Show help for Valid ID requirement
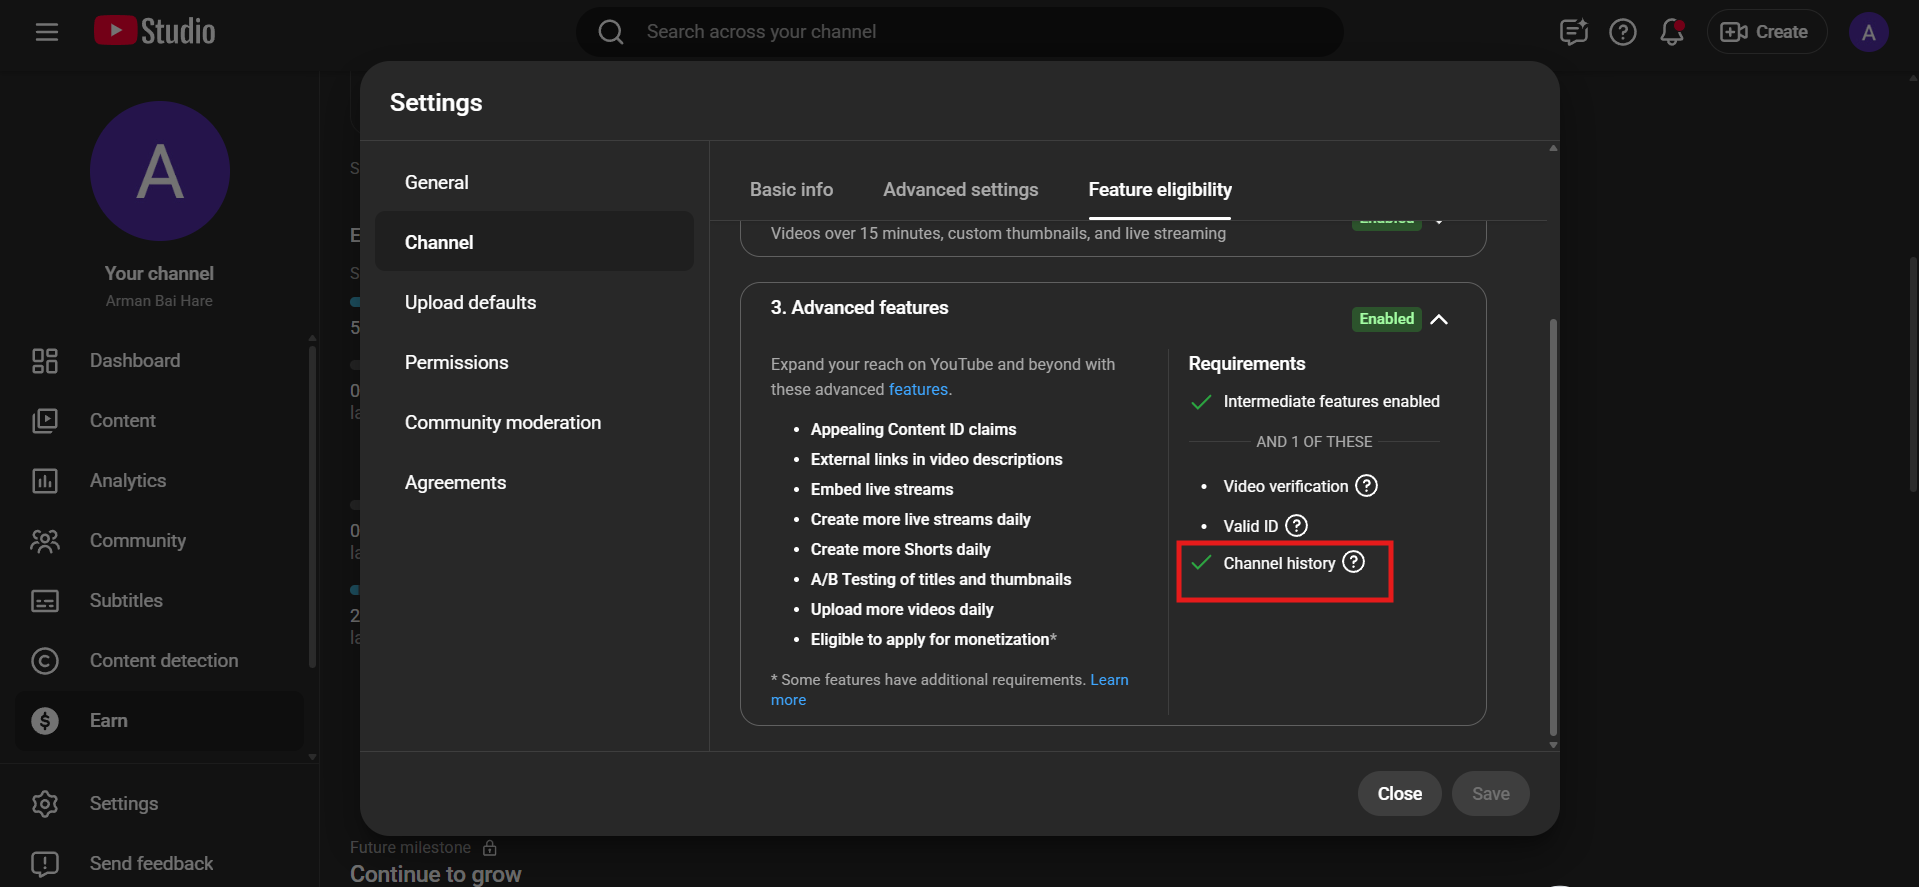 1296,526
